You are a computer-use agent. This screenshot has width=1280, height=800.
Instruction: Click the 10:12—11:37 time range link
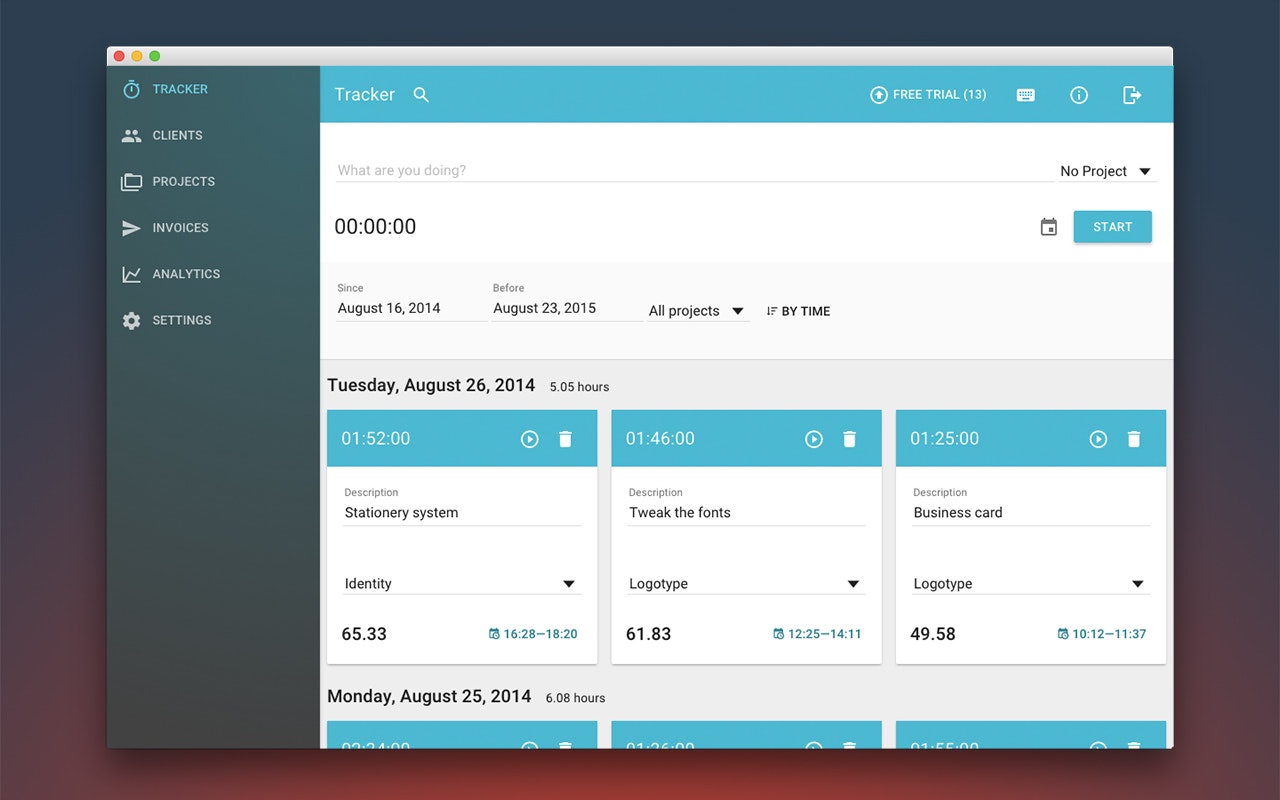[1102, 634]
